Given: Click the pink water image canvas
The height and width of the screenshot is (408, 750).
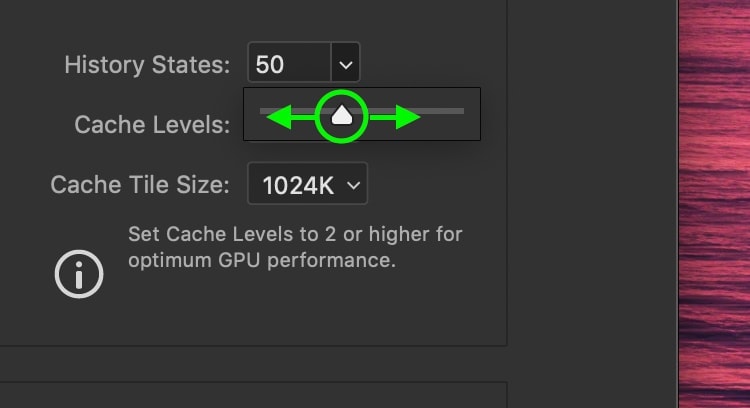Looking at the screenshot, I should pyautogui.click(x=715, y=204).
